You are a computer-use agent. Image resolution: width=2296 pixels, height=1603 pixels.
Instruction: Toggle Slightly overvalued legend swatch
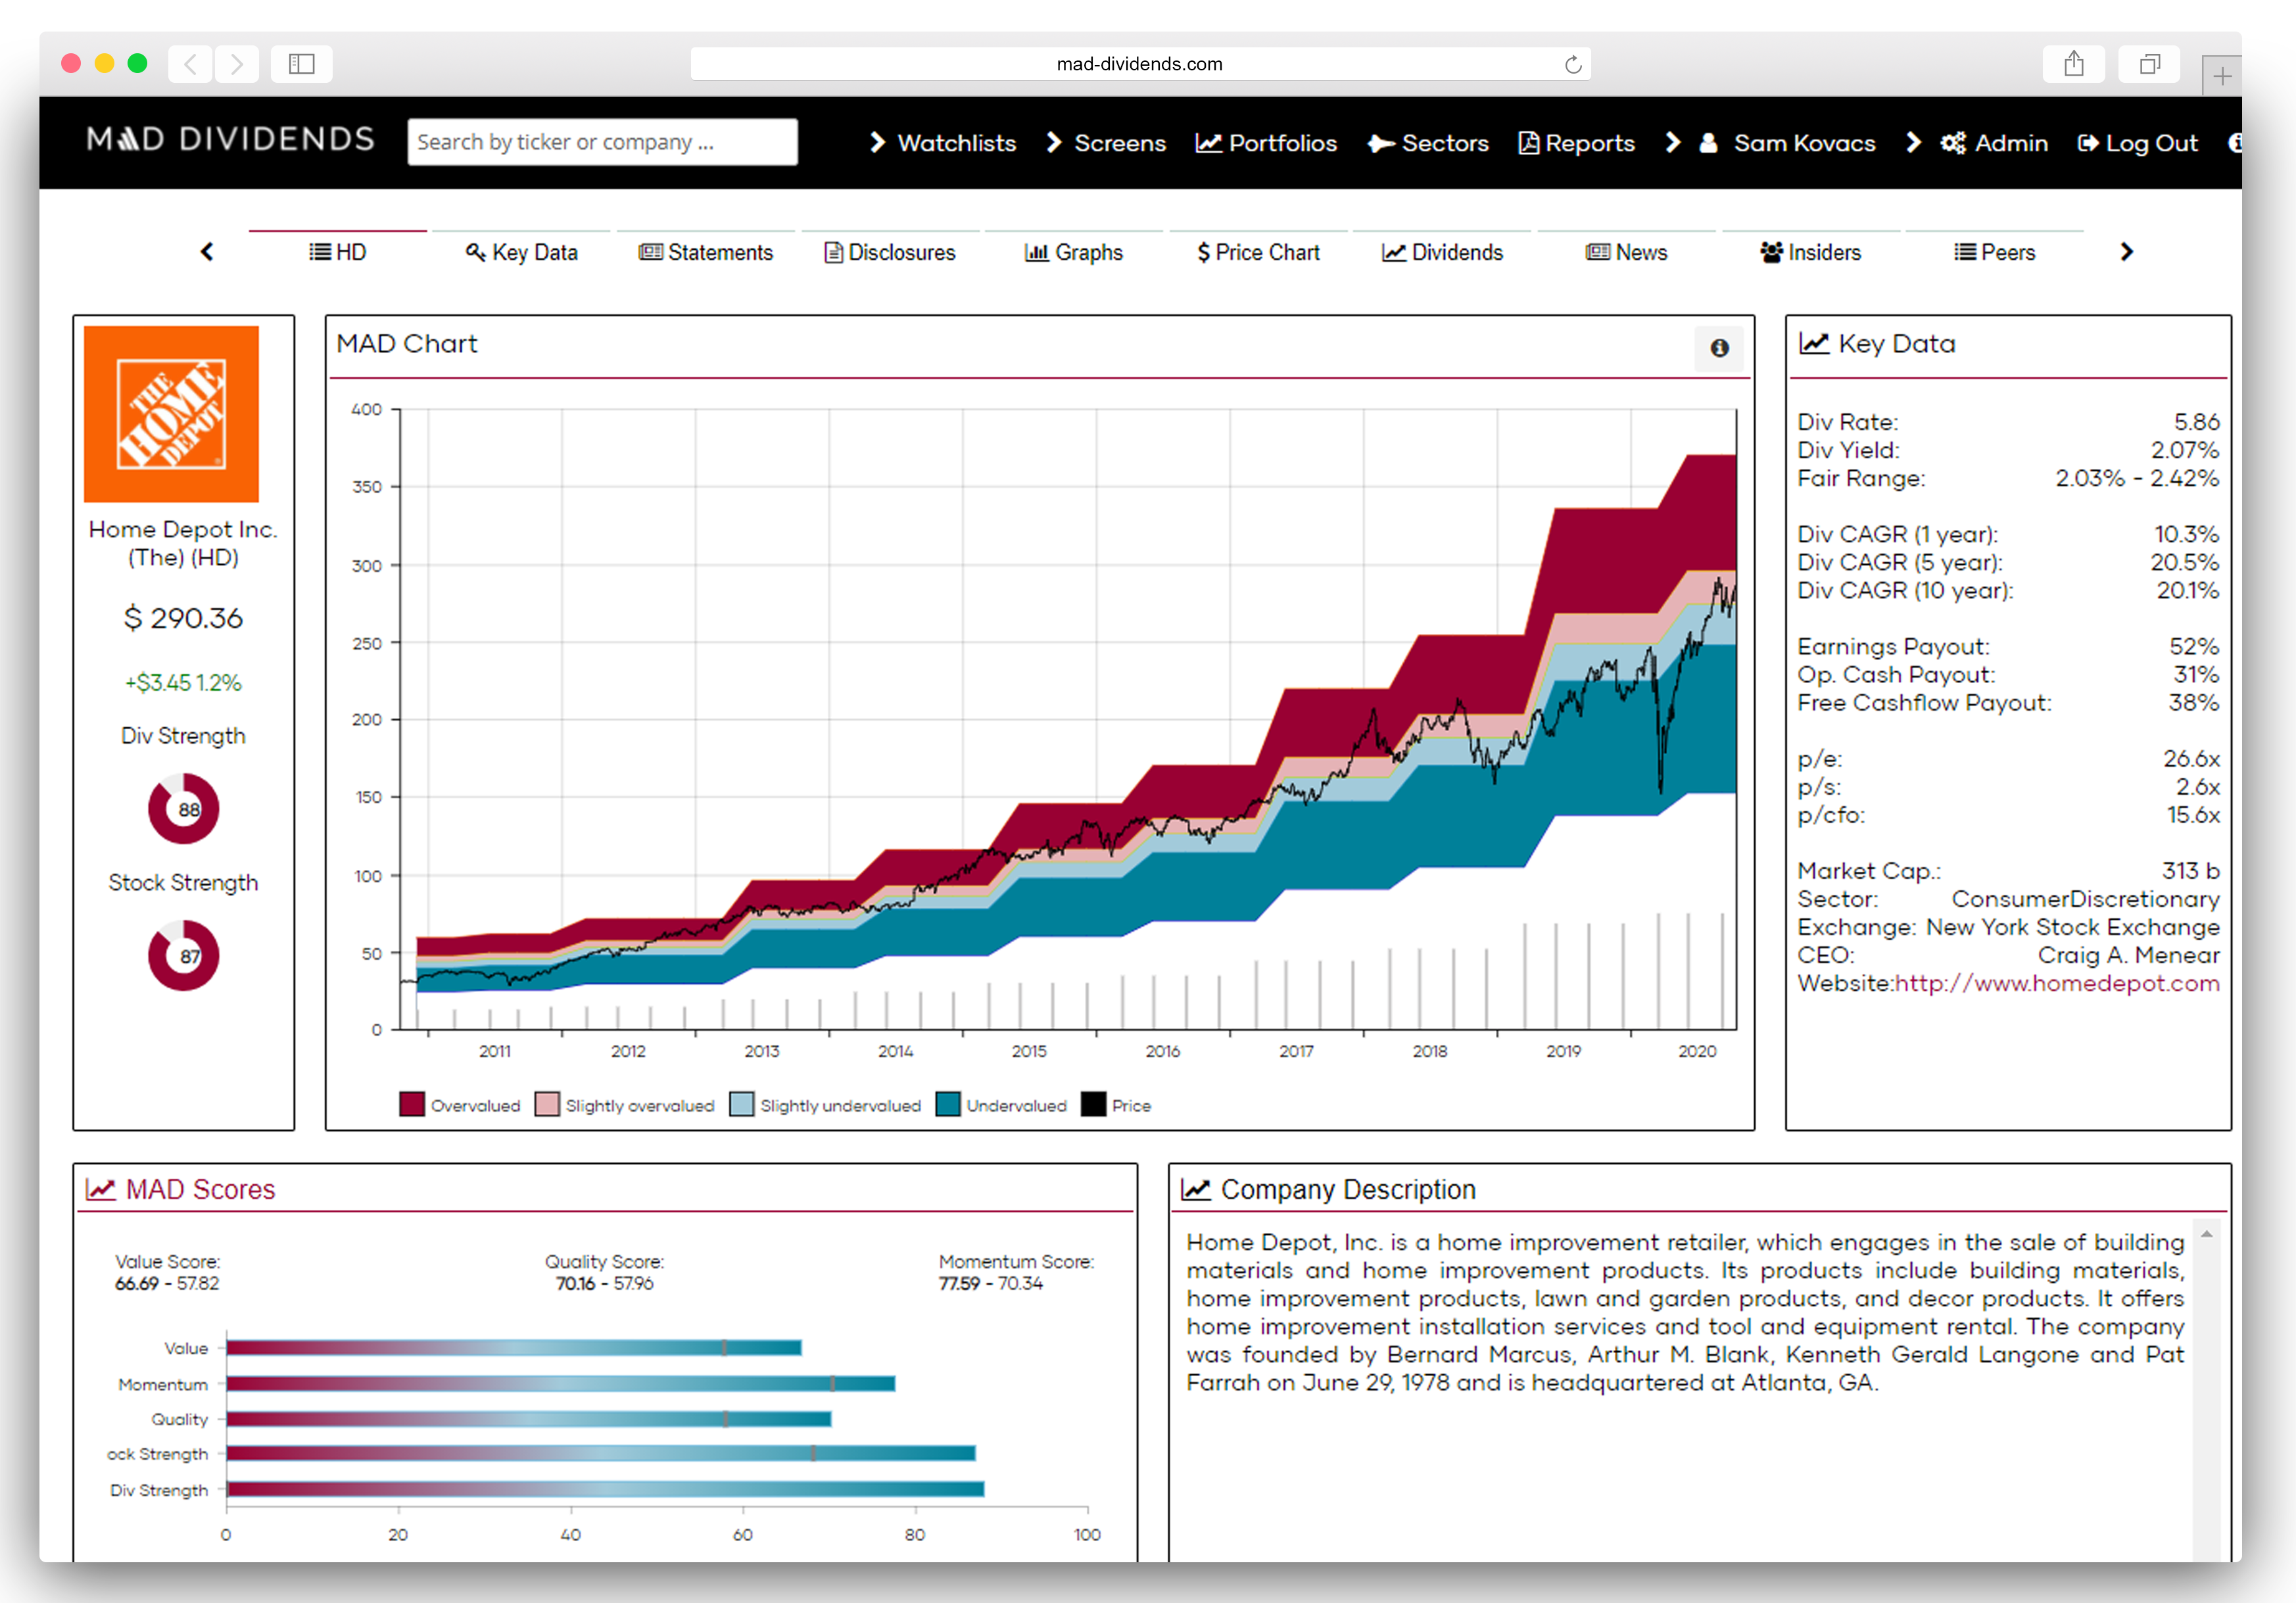(x=547, y=1104)
